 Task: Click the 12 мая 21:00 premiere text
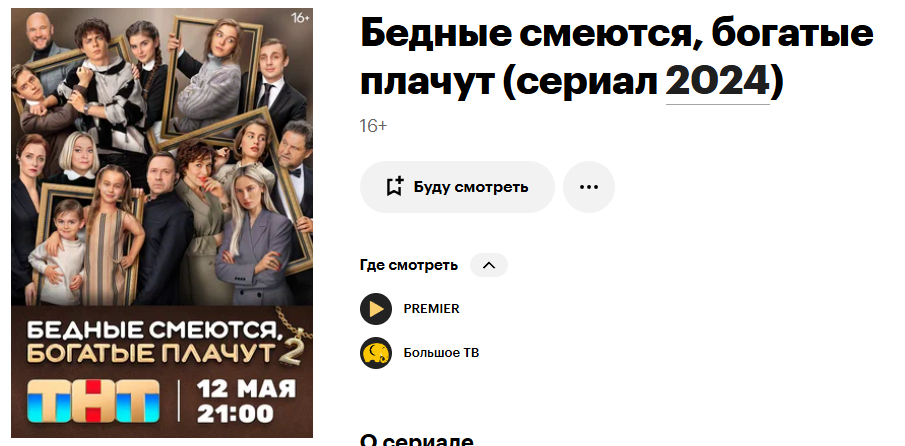tap(246, 401)
